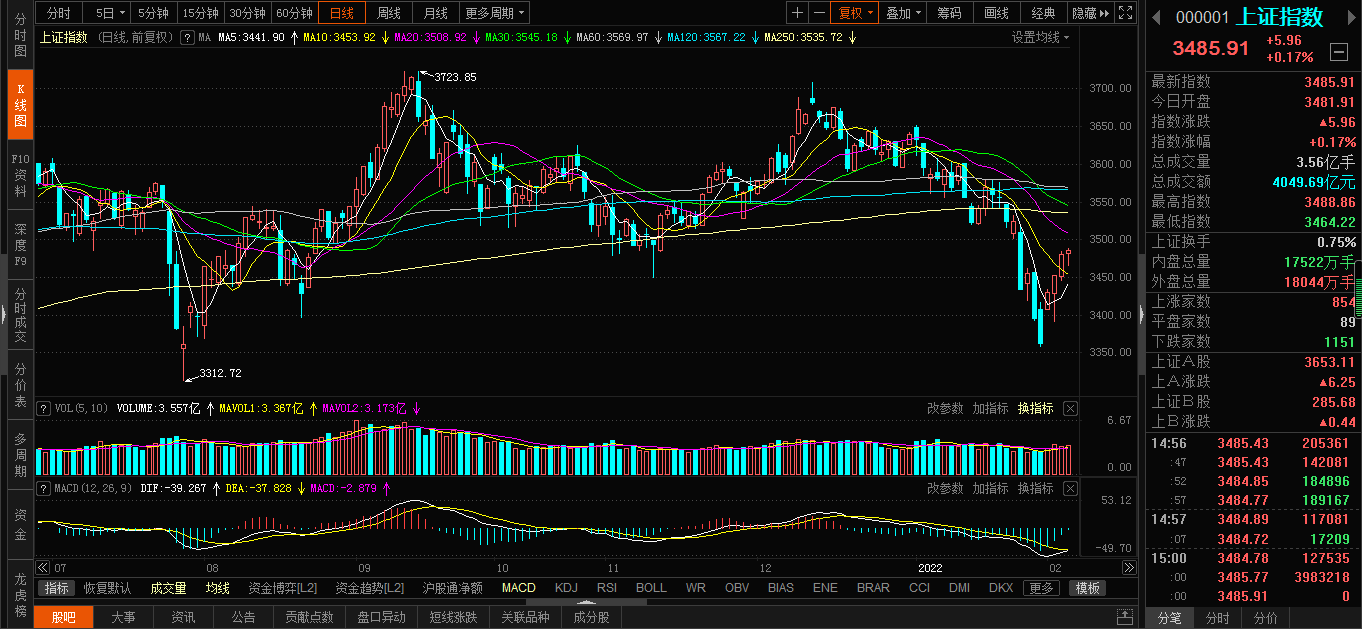Viewport: 1362px width, 629px height.
Task: Select the KDJ indicator
Action: point(566,588)
